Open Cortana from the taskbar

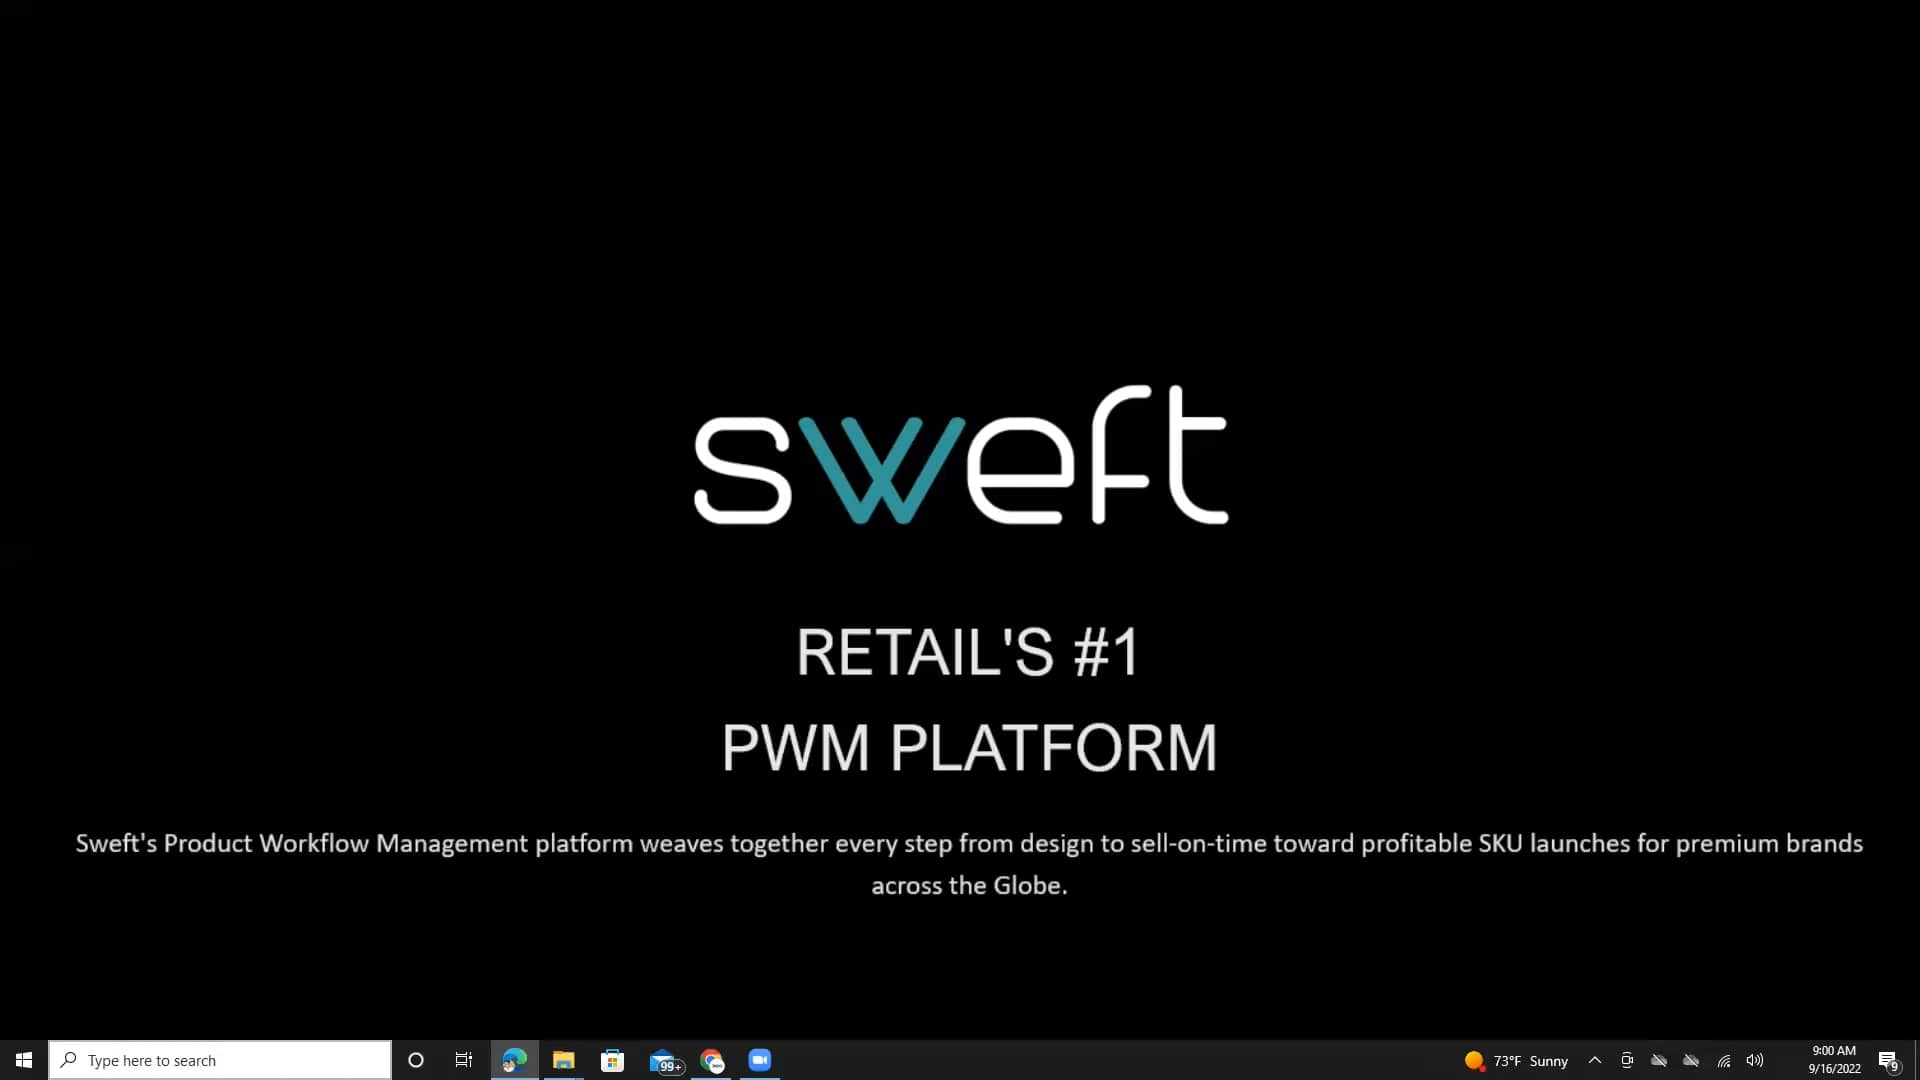coord(416,1060)
